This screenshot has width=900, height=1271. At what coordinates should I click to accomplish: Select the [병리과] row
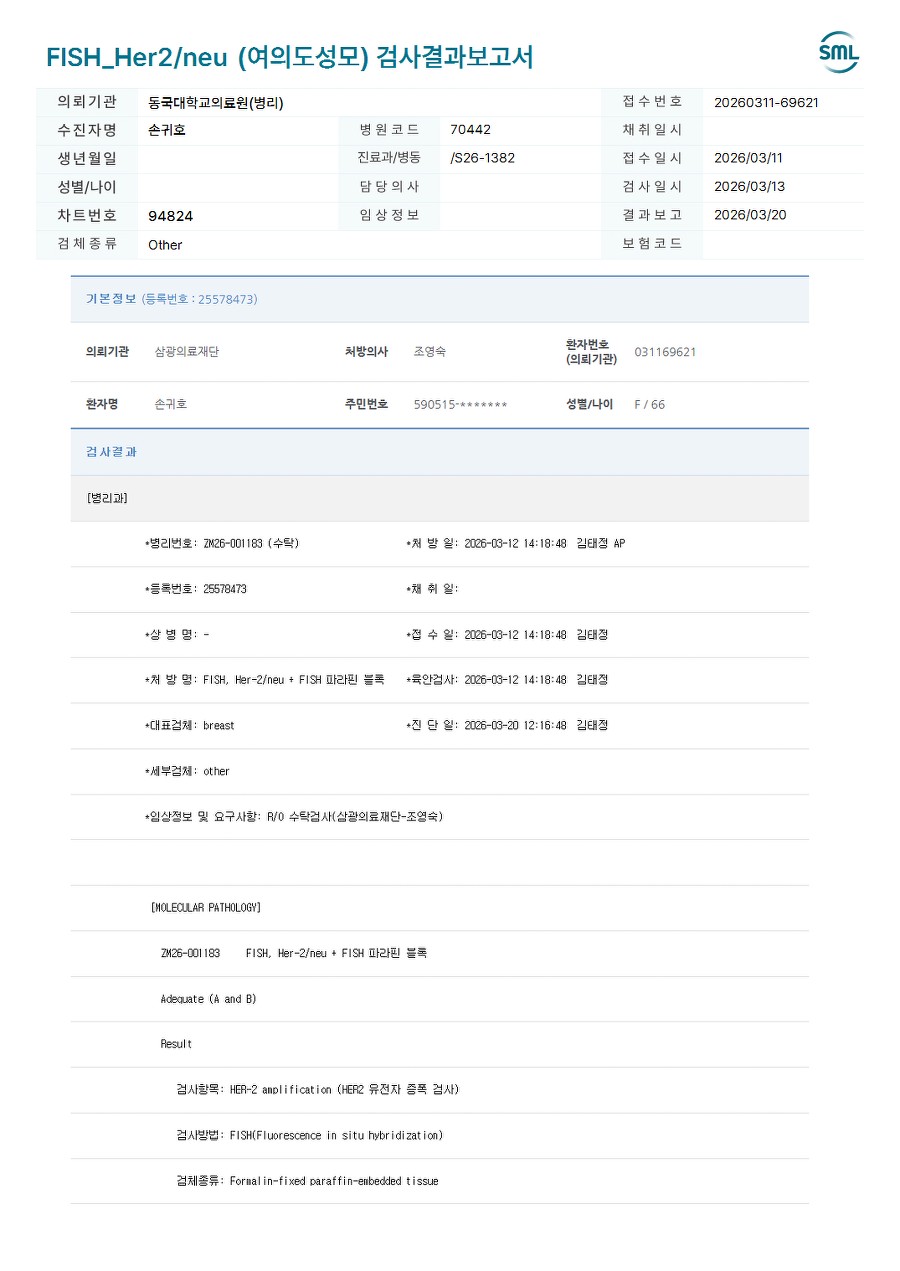click(x=440, y=498)
